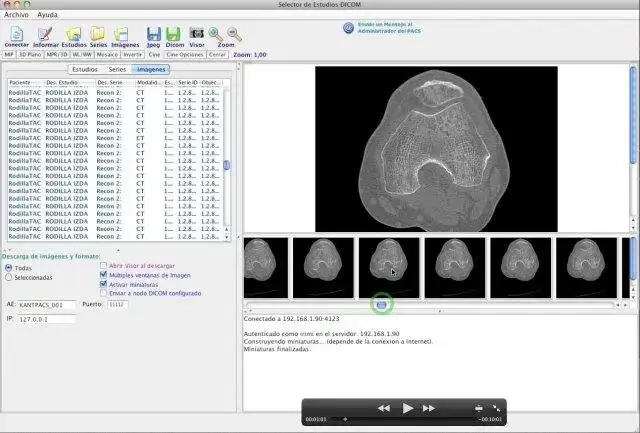640x433 pixels.
Task: Click the thumbnail strip horizontal scrollbar thumb
Action: (x=381, y=305)
